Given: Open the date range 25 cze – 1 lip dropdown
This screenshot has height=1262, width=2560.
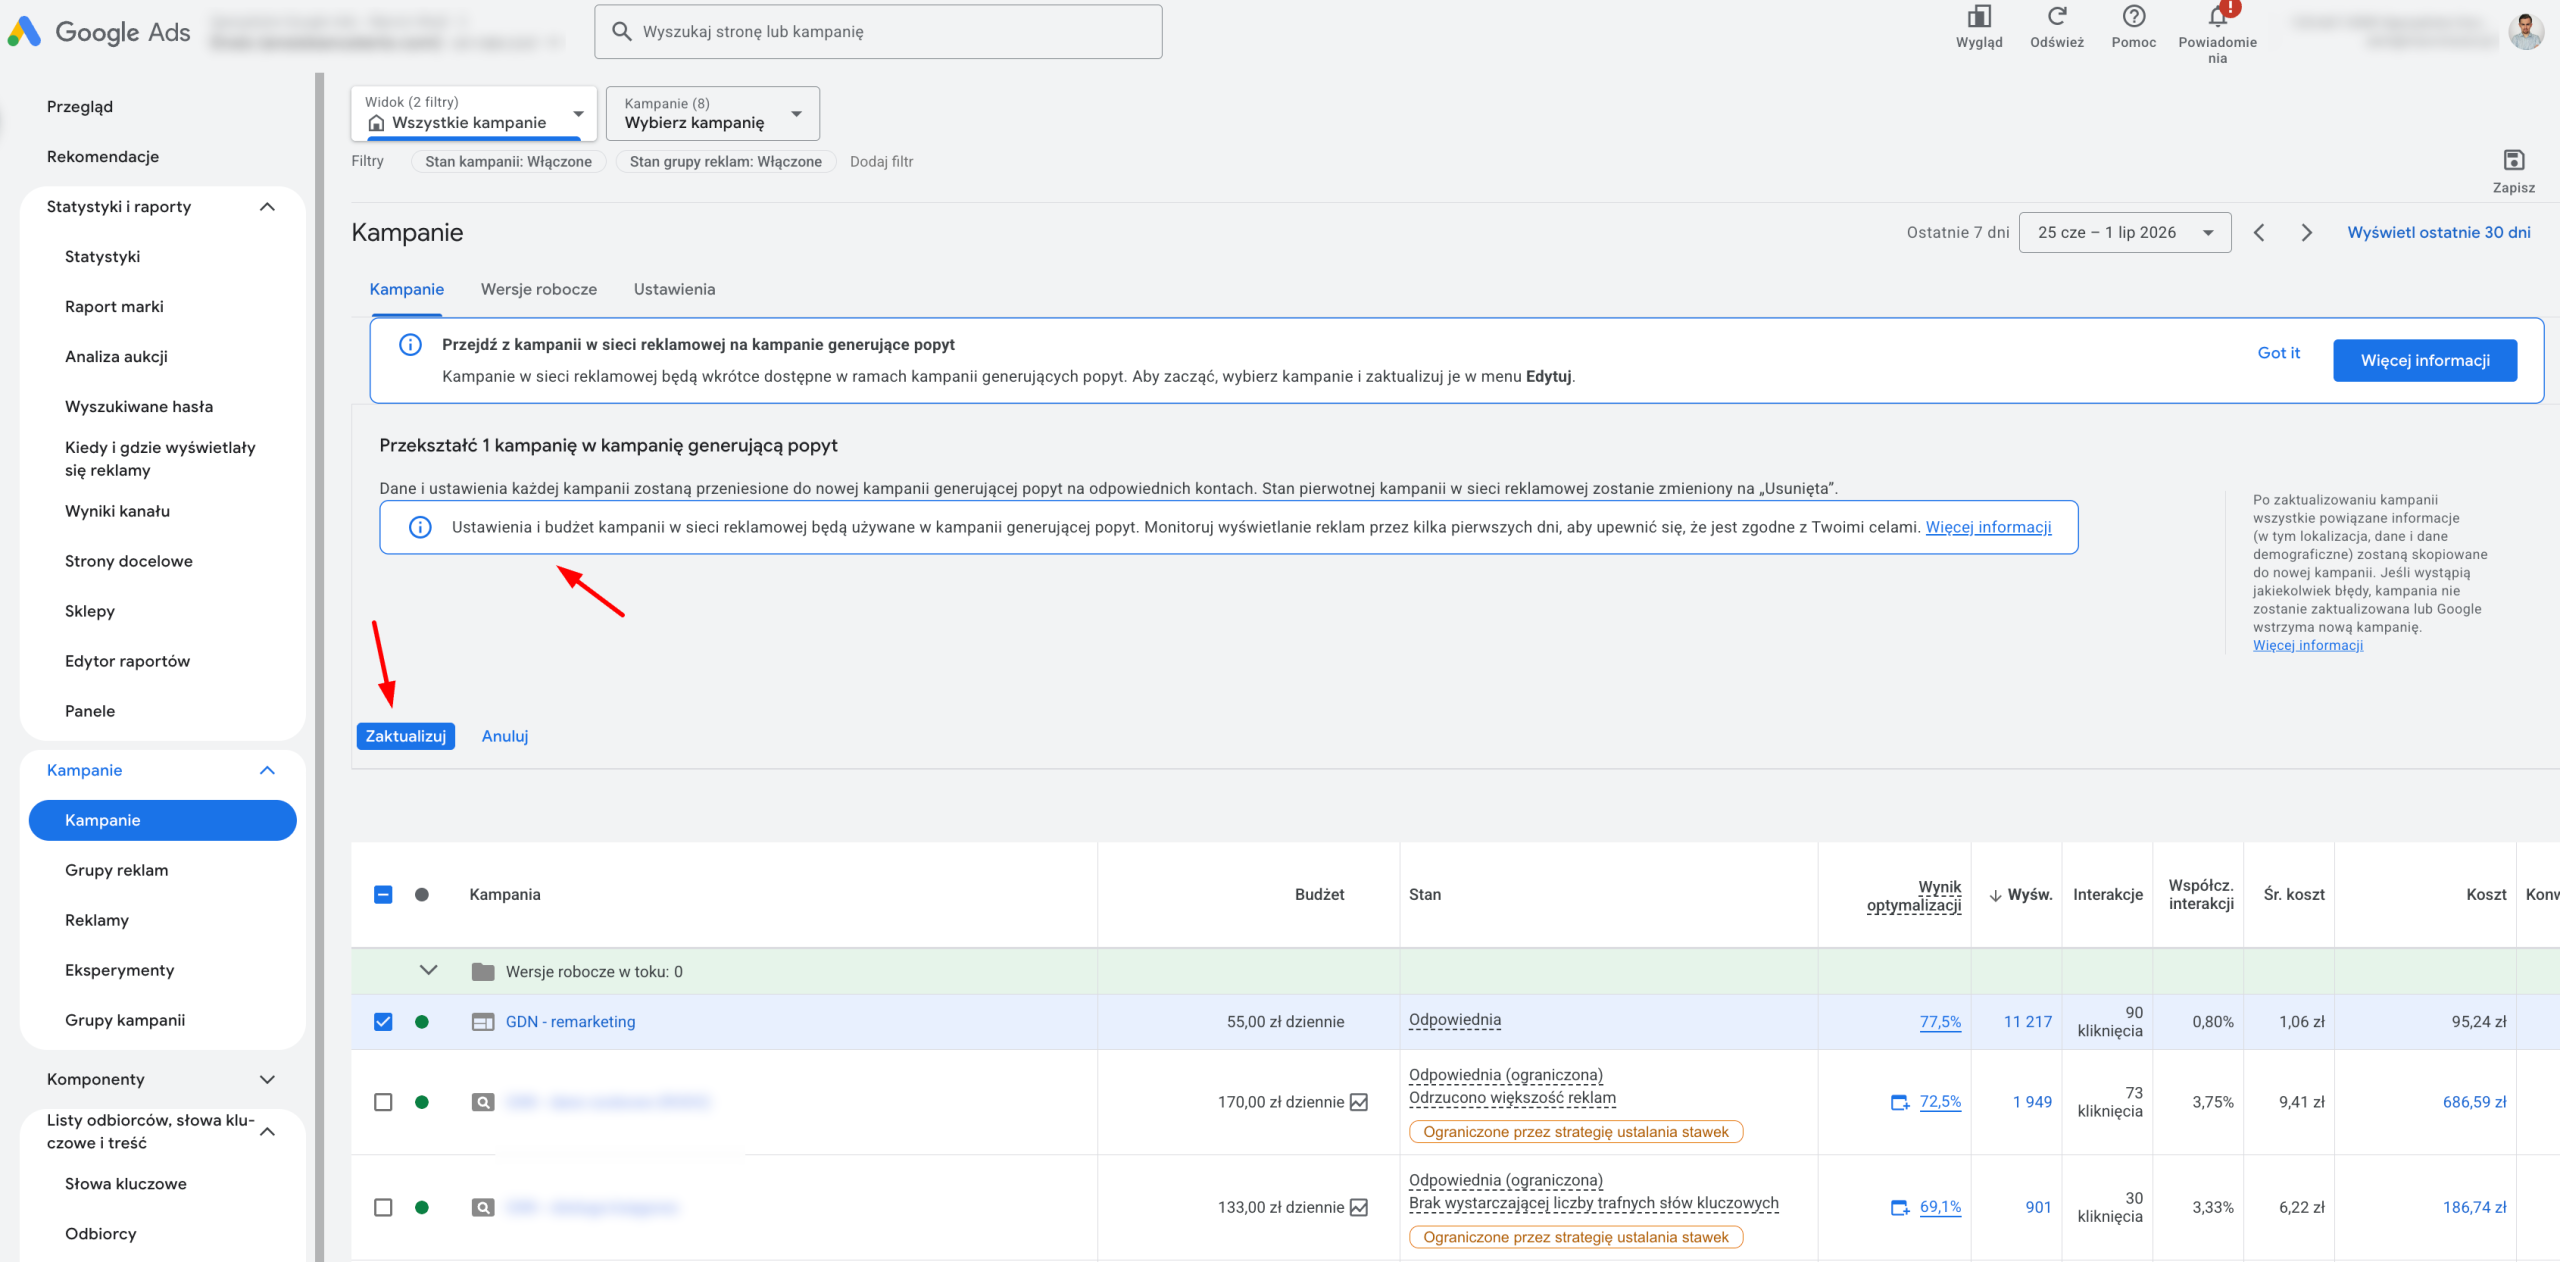Looking at the screenshot, I should coord(2125,233).
